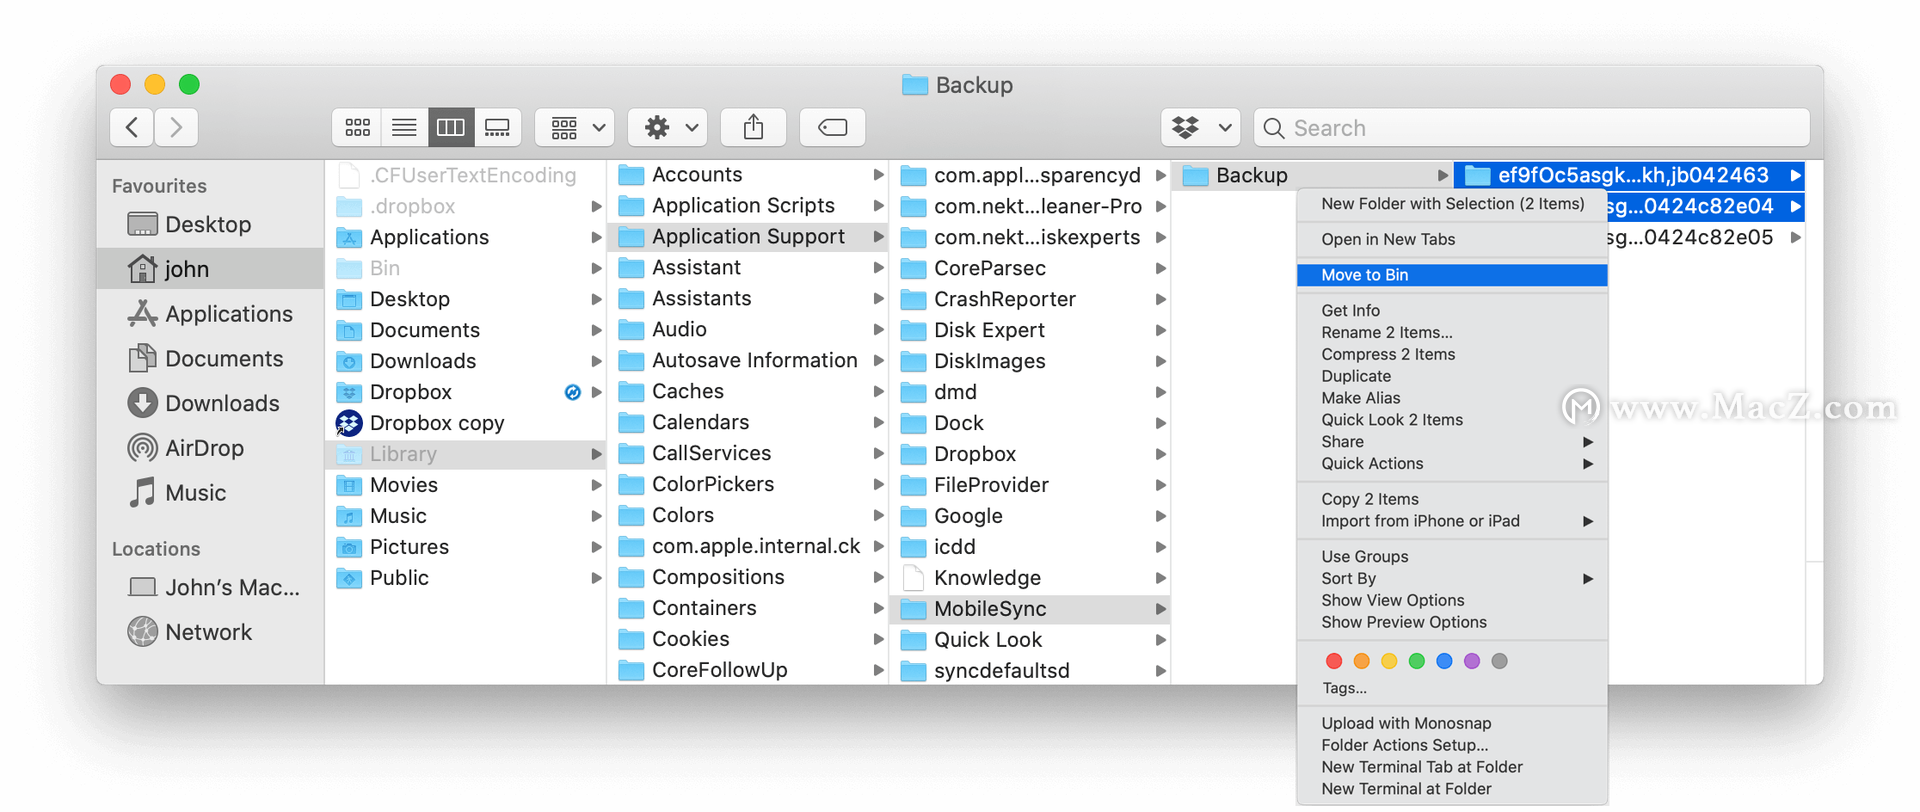Expand the Caches folder arrow
This screenshot has width=1920, height=812.
coord(878,392)
